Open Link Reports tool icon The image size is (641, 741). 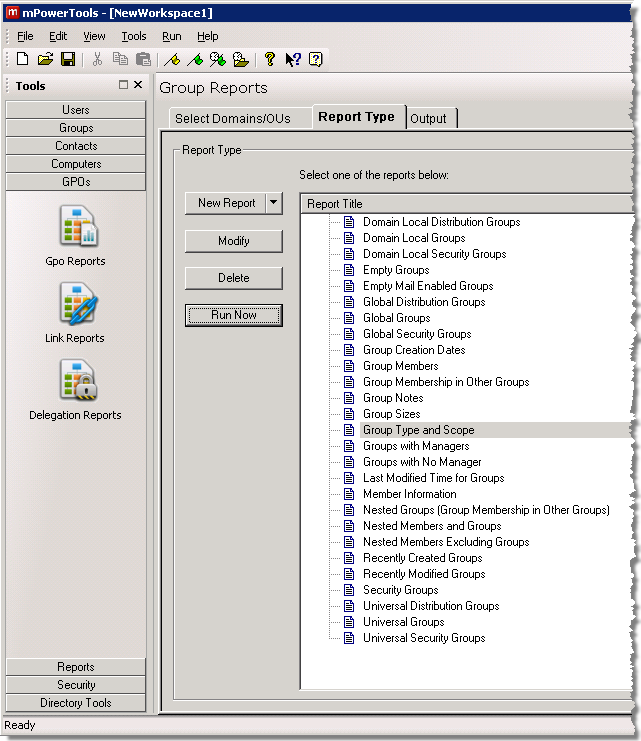78,304
